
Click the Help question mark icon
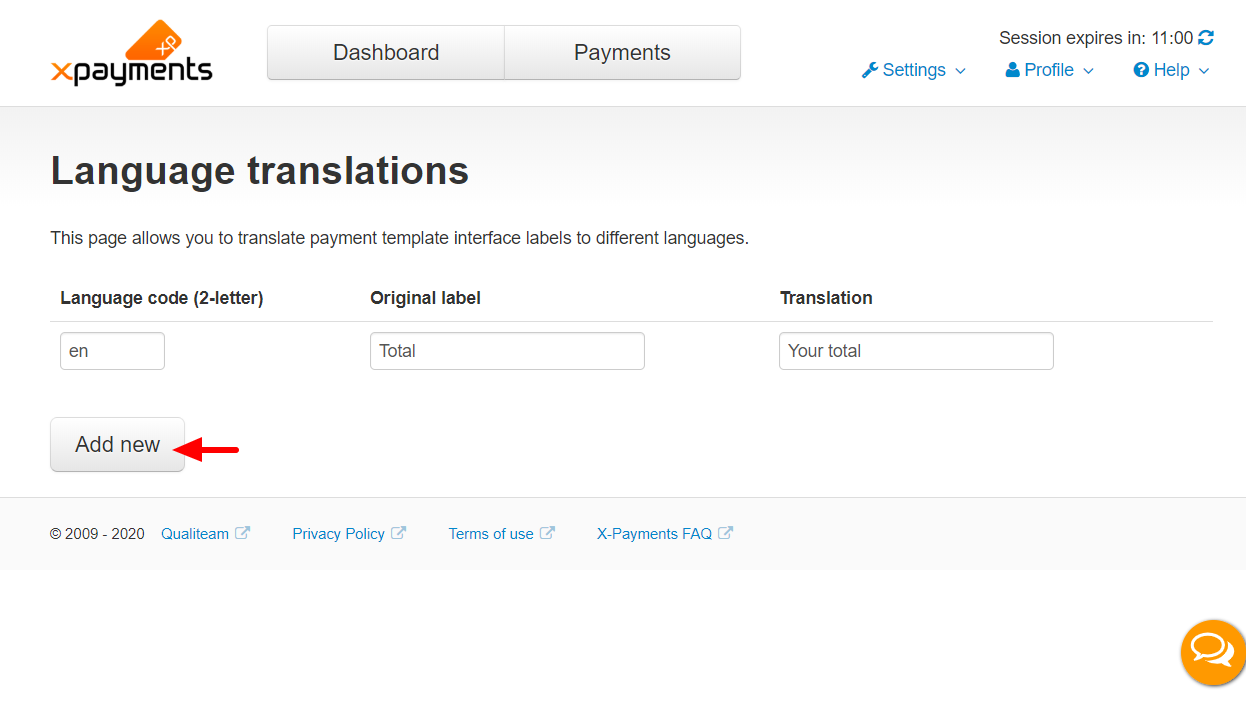[x=1141, y=70]
